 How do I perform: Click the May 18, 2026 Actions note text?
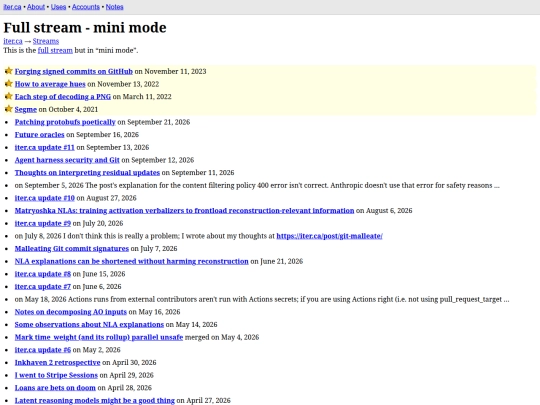pyautogui.click(x=262, y=299)
